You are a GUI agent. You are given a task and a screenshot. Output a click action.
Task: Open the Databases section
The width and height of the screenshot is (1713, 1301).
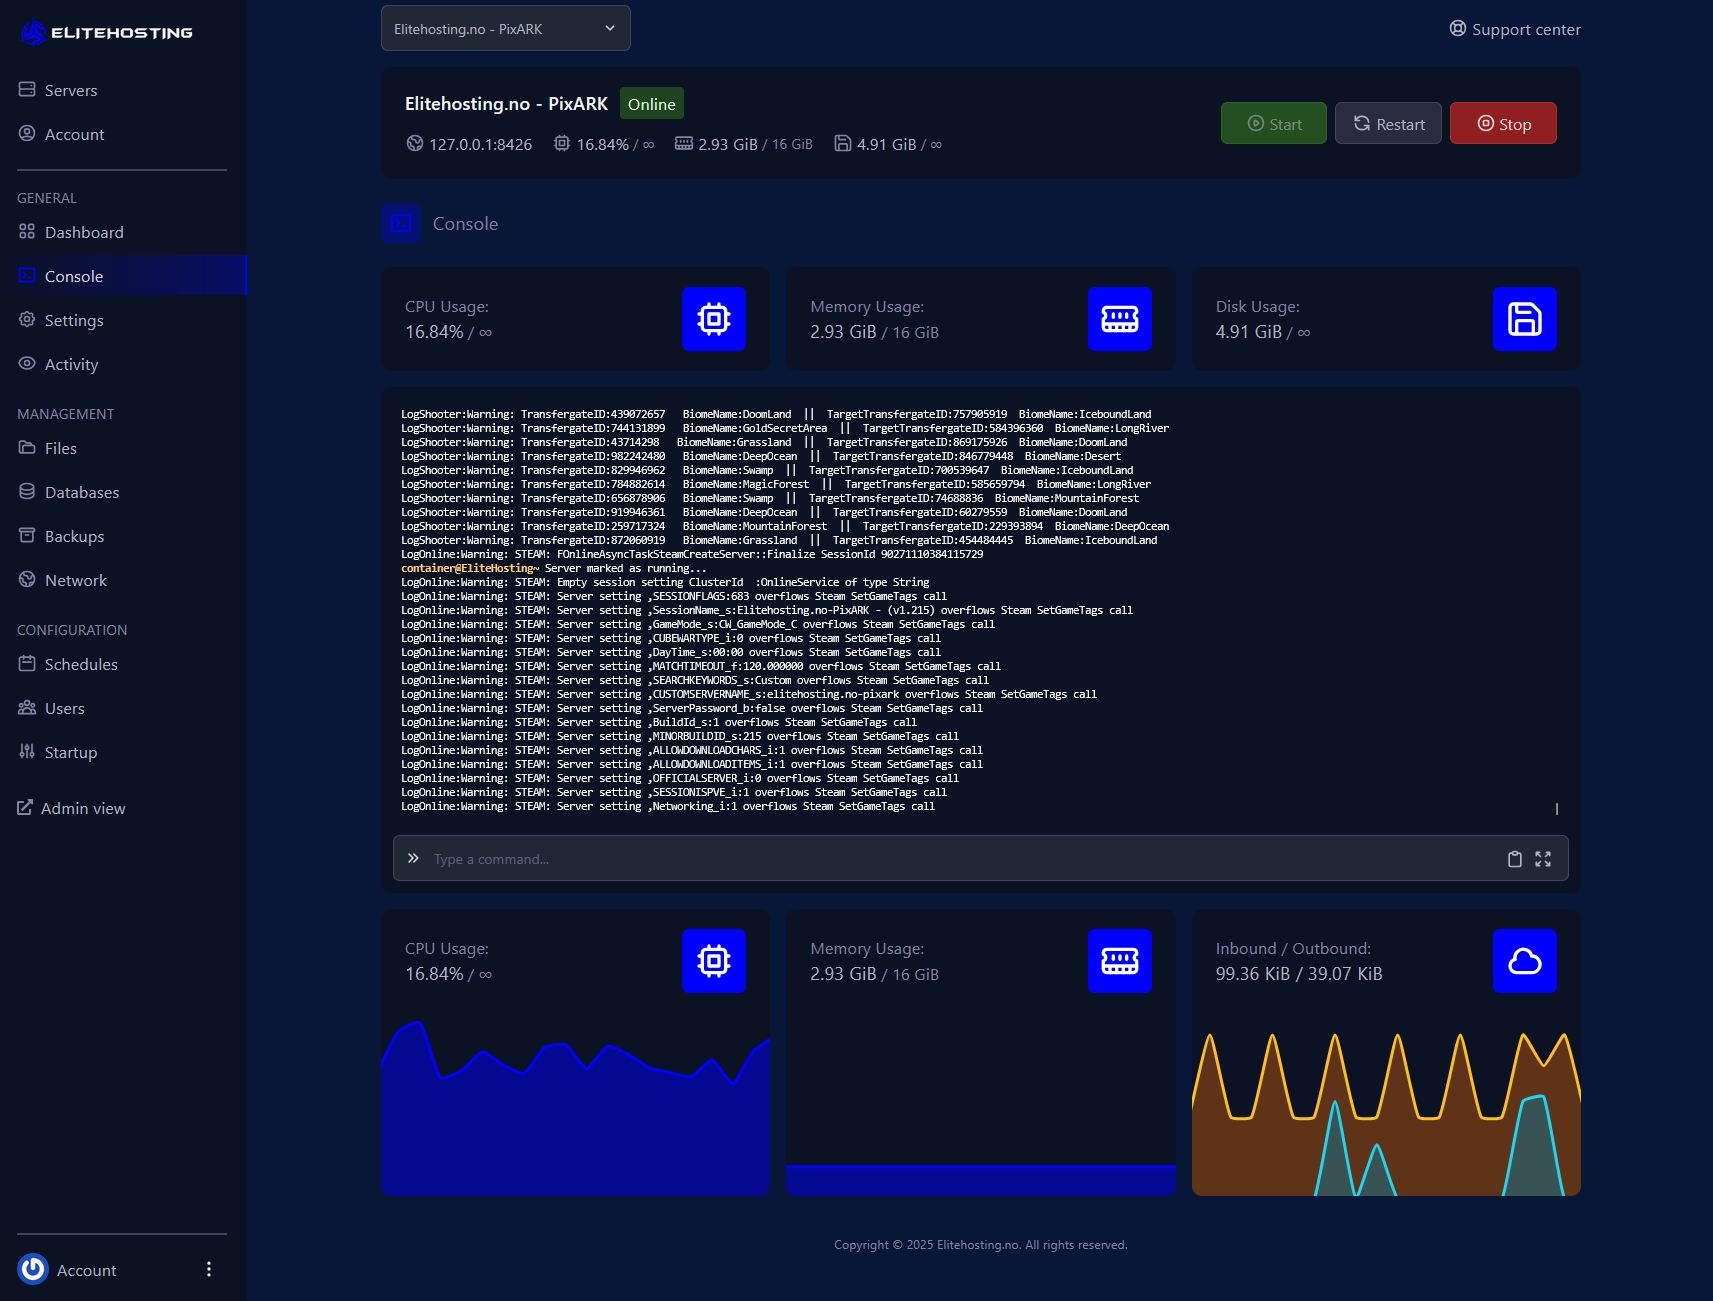pyautogui.click(x=81, y=492)
